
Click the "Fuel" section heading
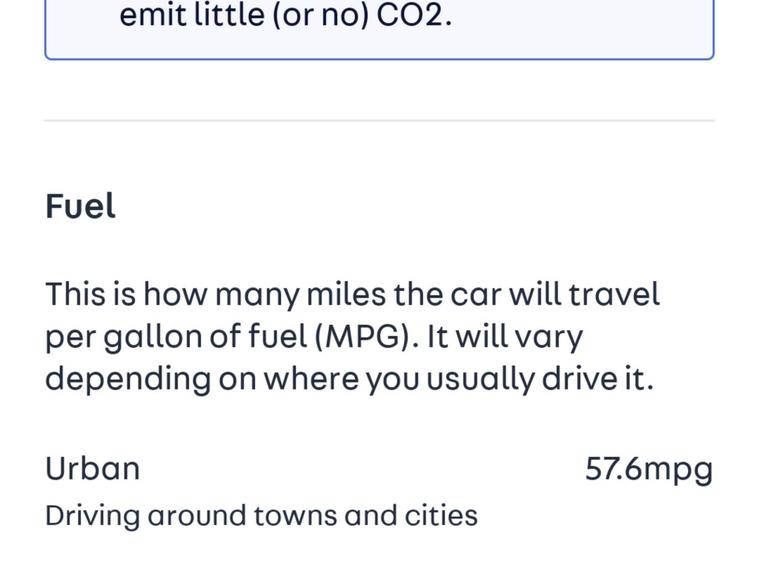(80, 206)
